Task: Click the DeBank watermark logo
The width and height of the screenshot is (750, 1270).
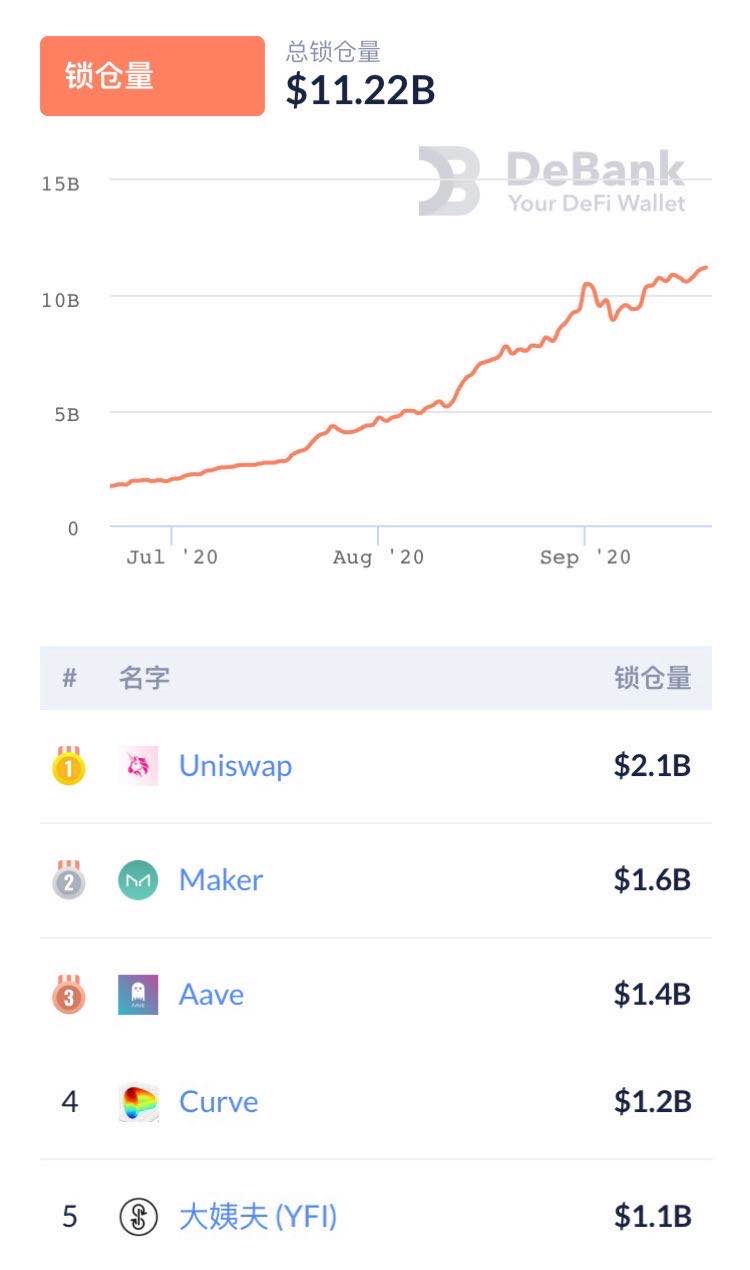Action: 552,181
